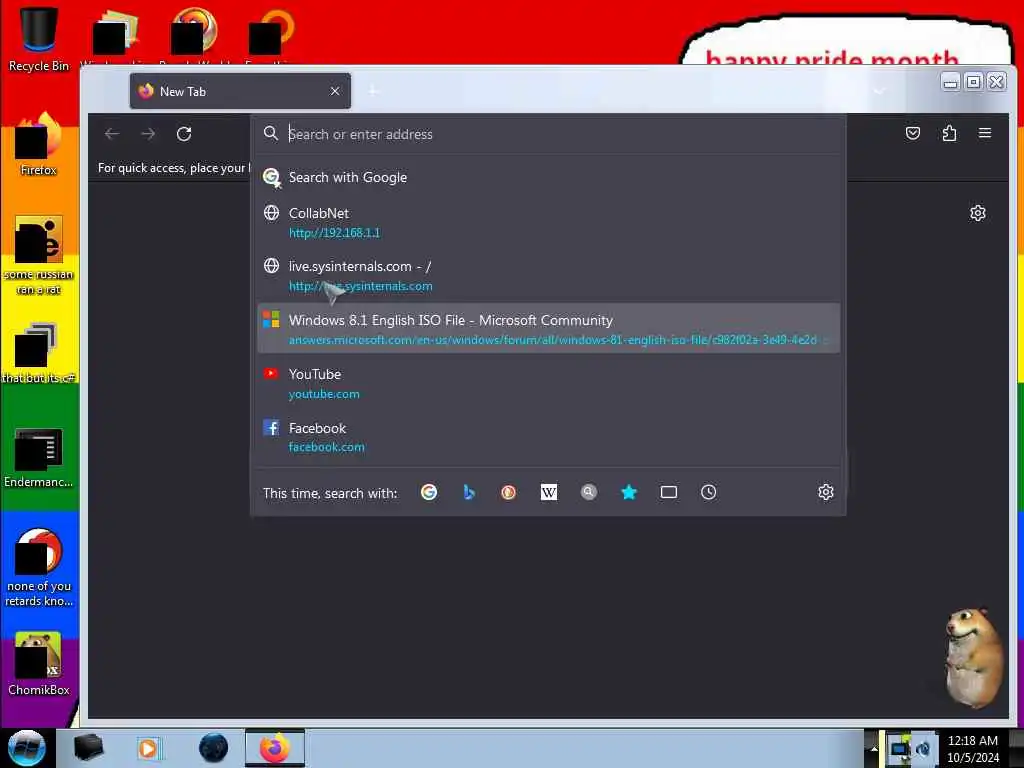This screenshot has height=768, width=1024.
Task: Open a new tab with plus button
Action: tap(373, 91)
